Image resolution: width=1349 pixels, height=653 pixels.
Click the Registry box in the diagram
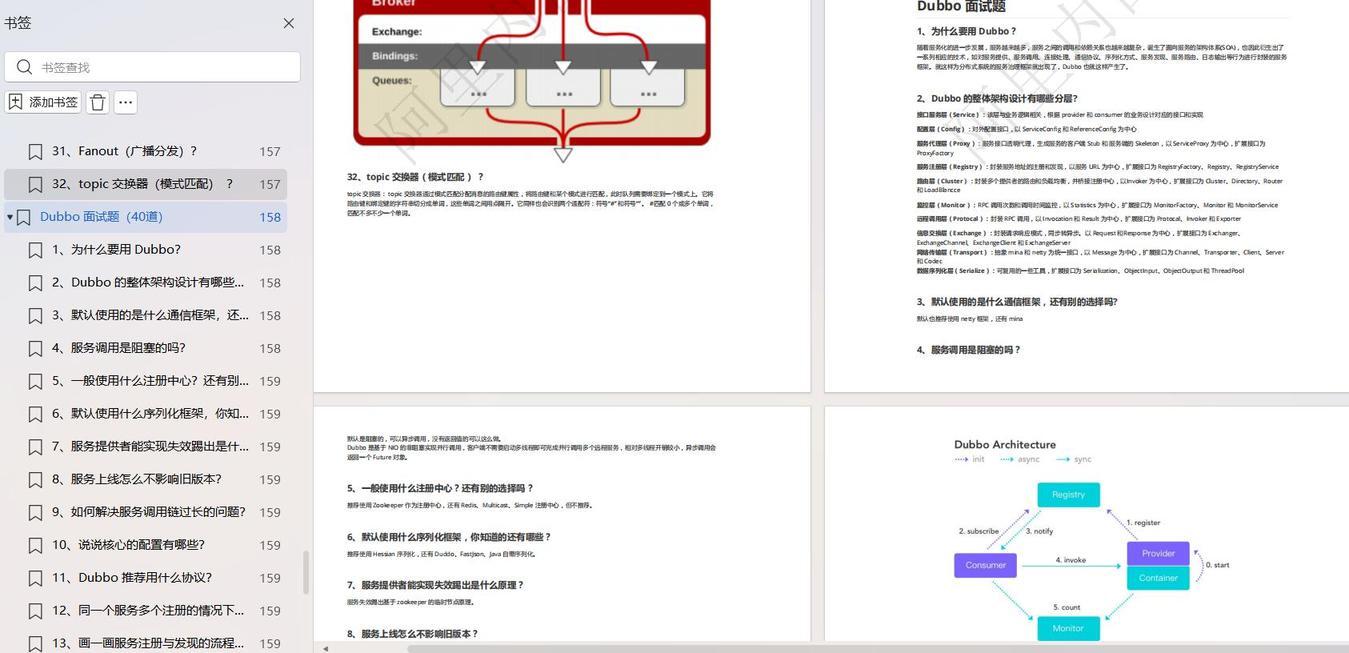click(x=1068, y=495)
